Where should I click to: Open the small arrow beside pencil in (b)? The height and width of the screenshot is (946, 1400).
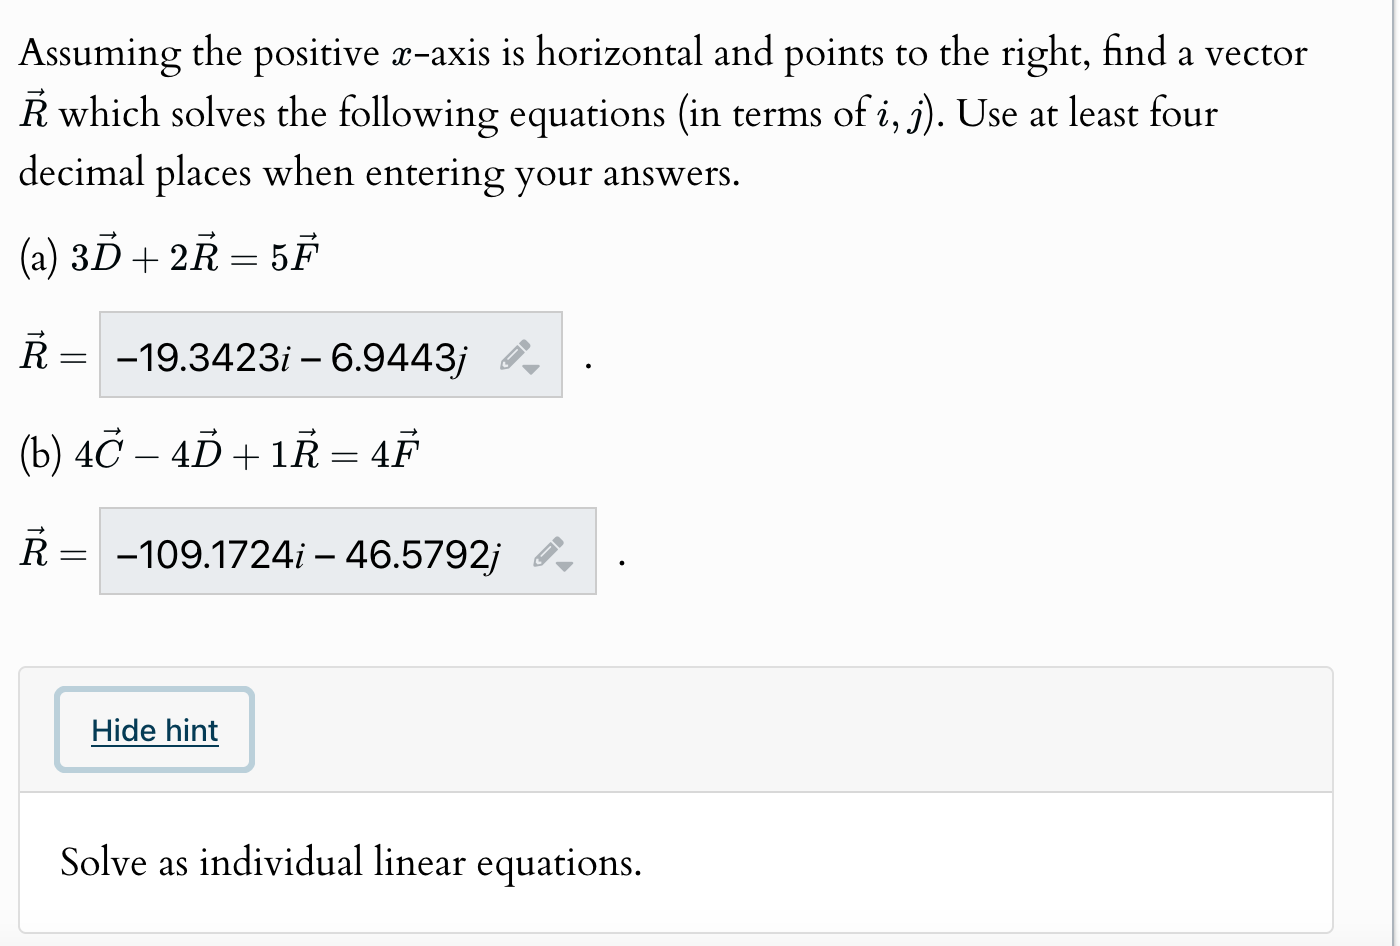tap(566, 565)
